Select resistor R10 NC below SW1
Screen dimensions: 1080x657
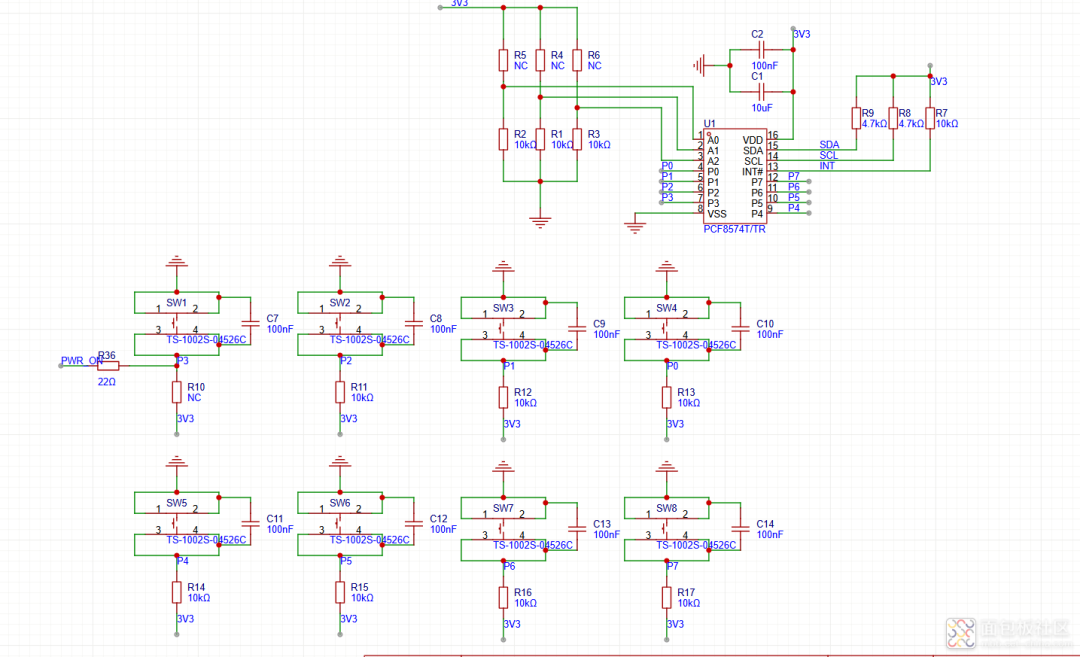click(x=177, y=392)
